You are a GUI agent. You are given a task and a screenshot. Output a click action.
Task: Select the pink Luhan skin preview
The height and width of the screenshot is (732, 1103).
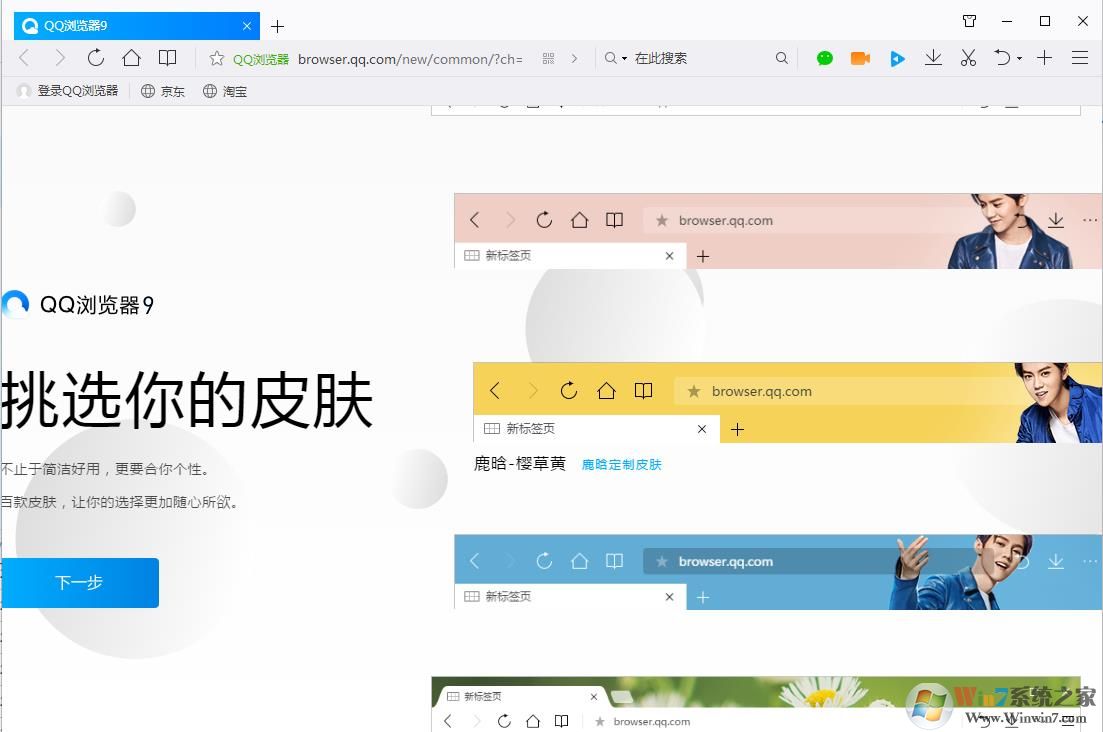point(778,231)
